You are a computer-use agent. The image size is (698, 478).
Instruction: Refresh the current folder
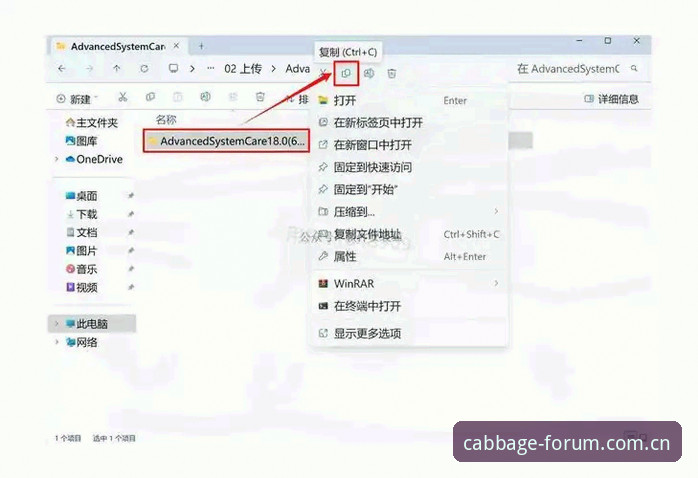click(144, 69)
